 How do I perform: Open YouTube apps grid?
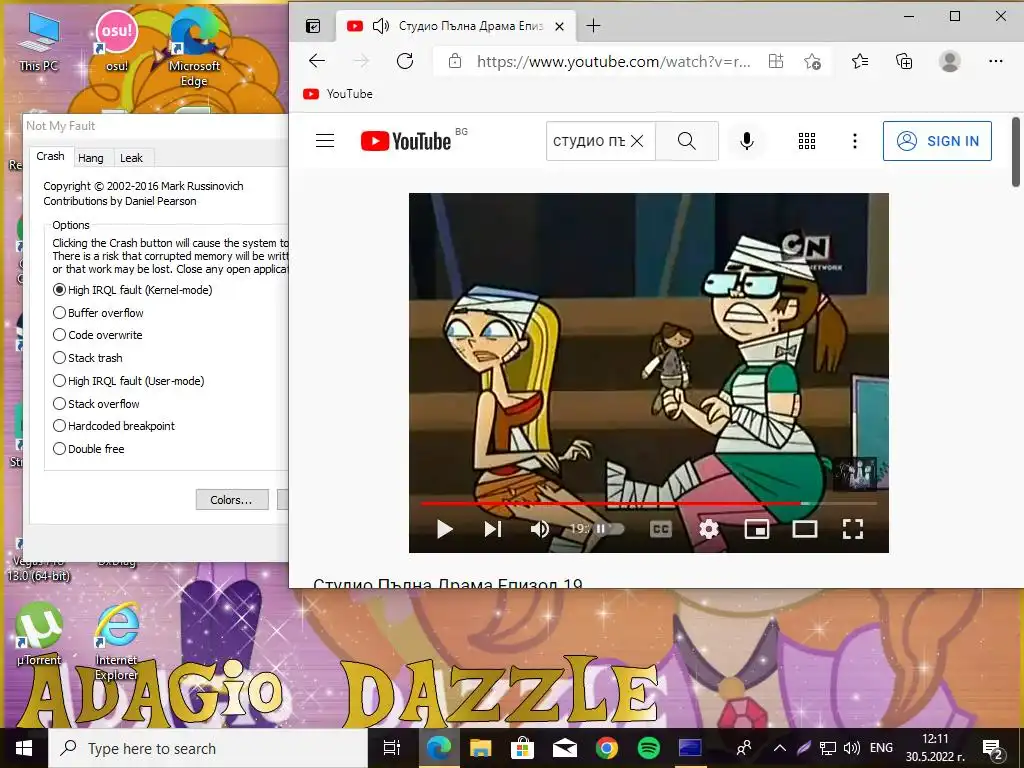[807, 141]
